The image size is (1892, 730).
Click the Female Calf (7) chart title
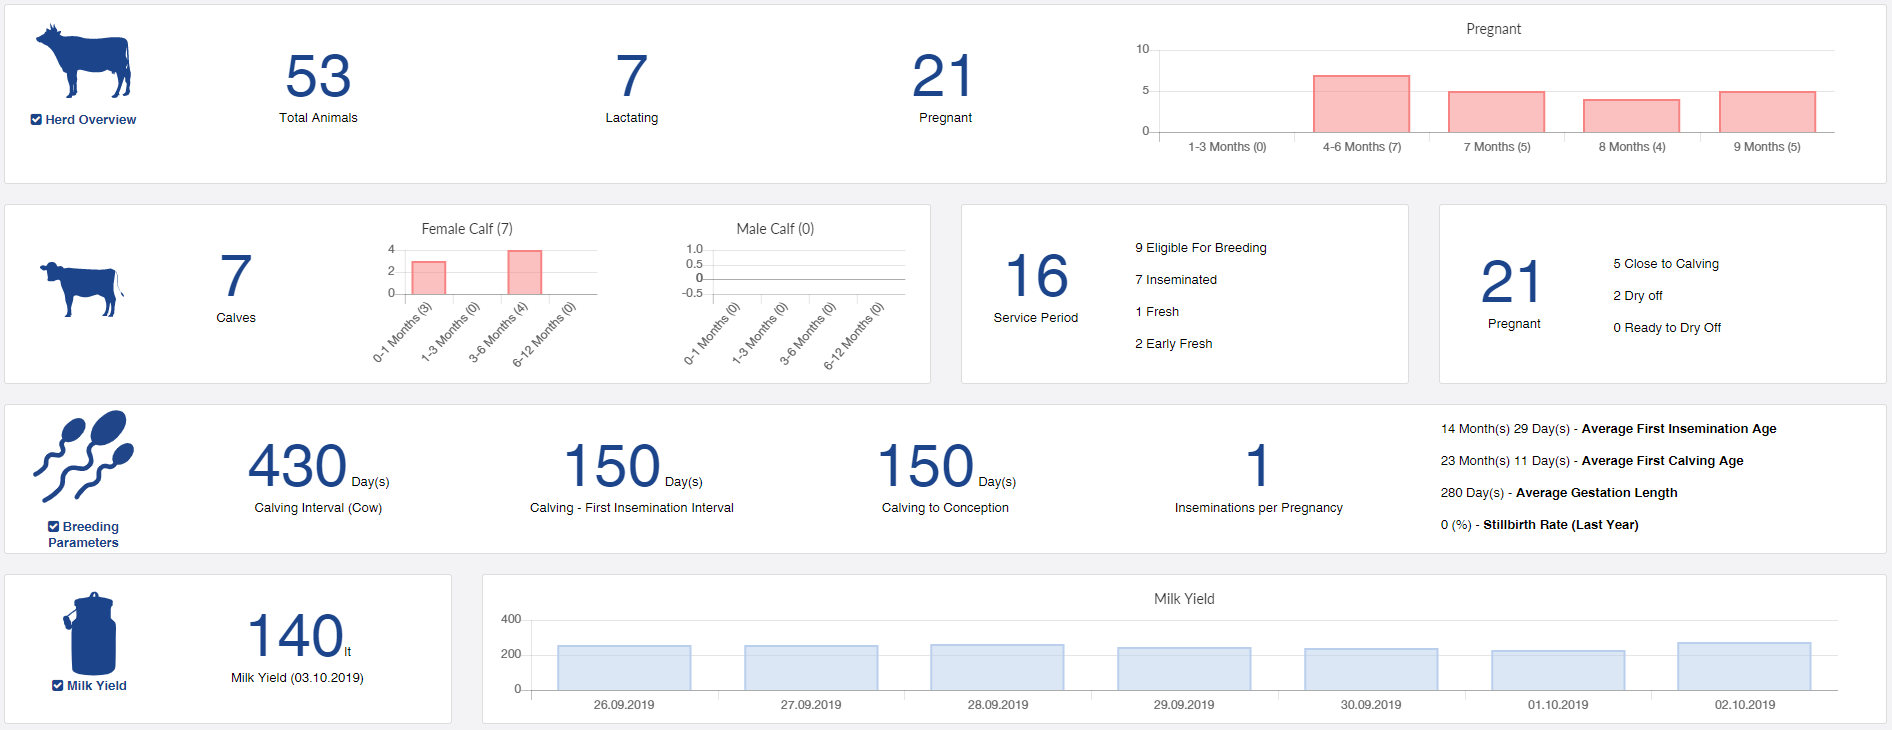467,229
